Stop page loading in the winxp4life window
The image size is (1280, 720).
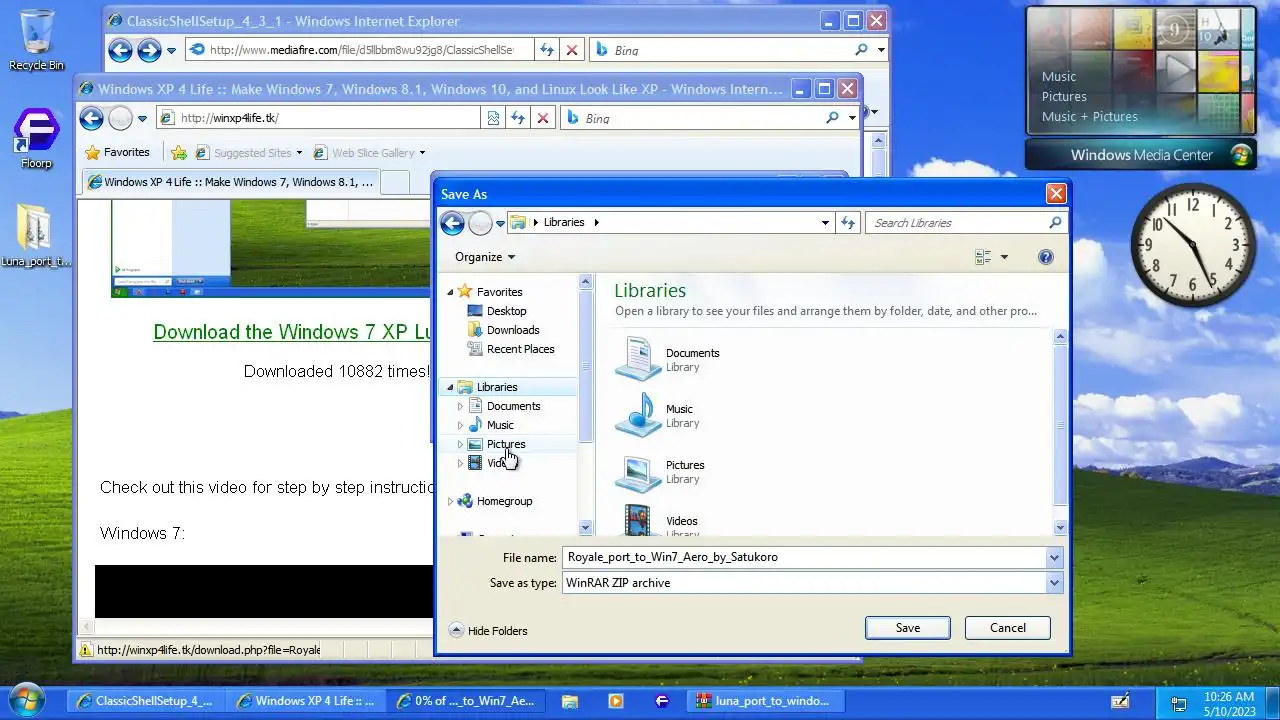543,118
